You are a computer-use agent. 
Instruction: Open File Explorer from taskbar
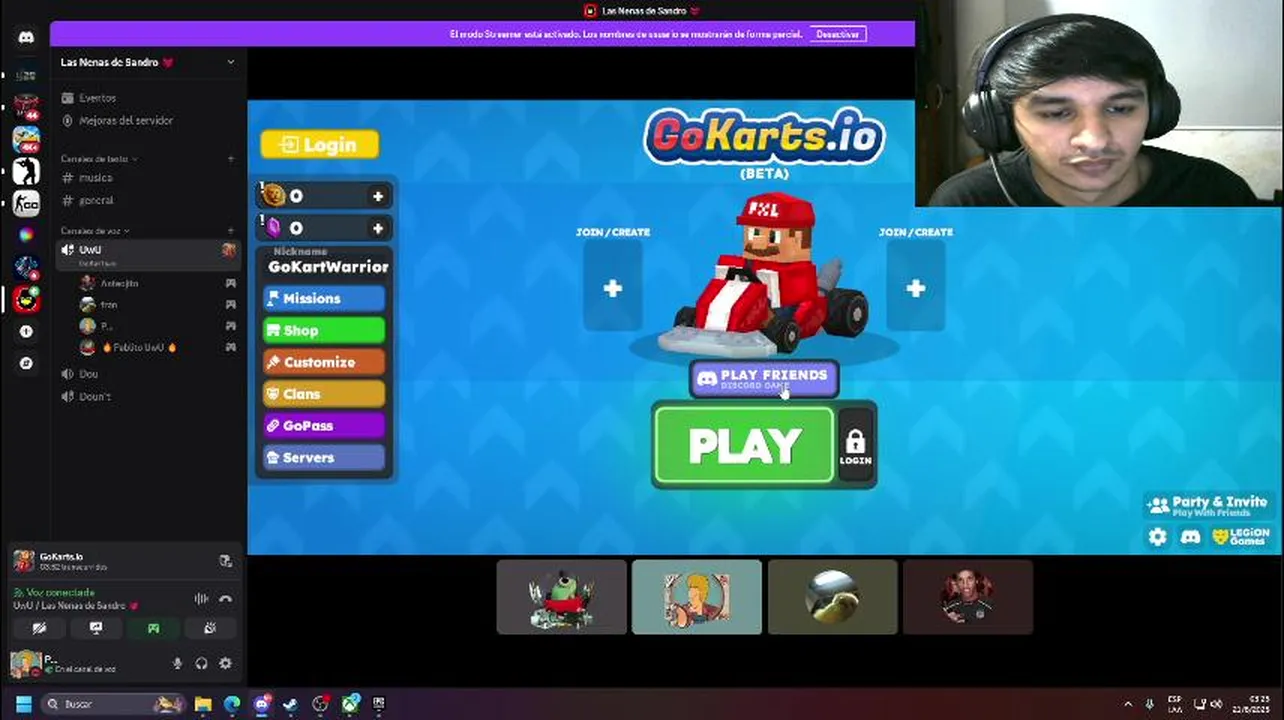click(x=203, y=704)
